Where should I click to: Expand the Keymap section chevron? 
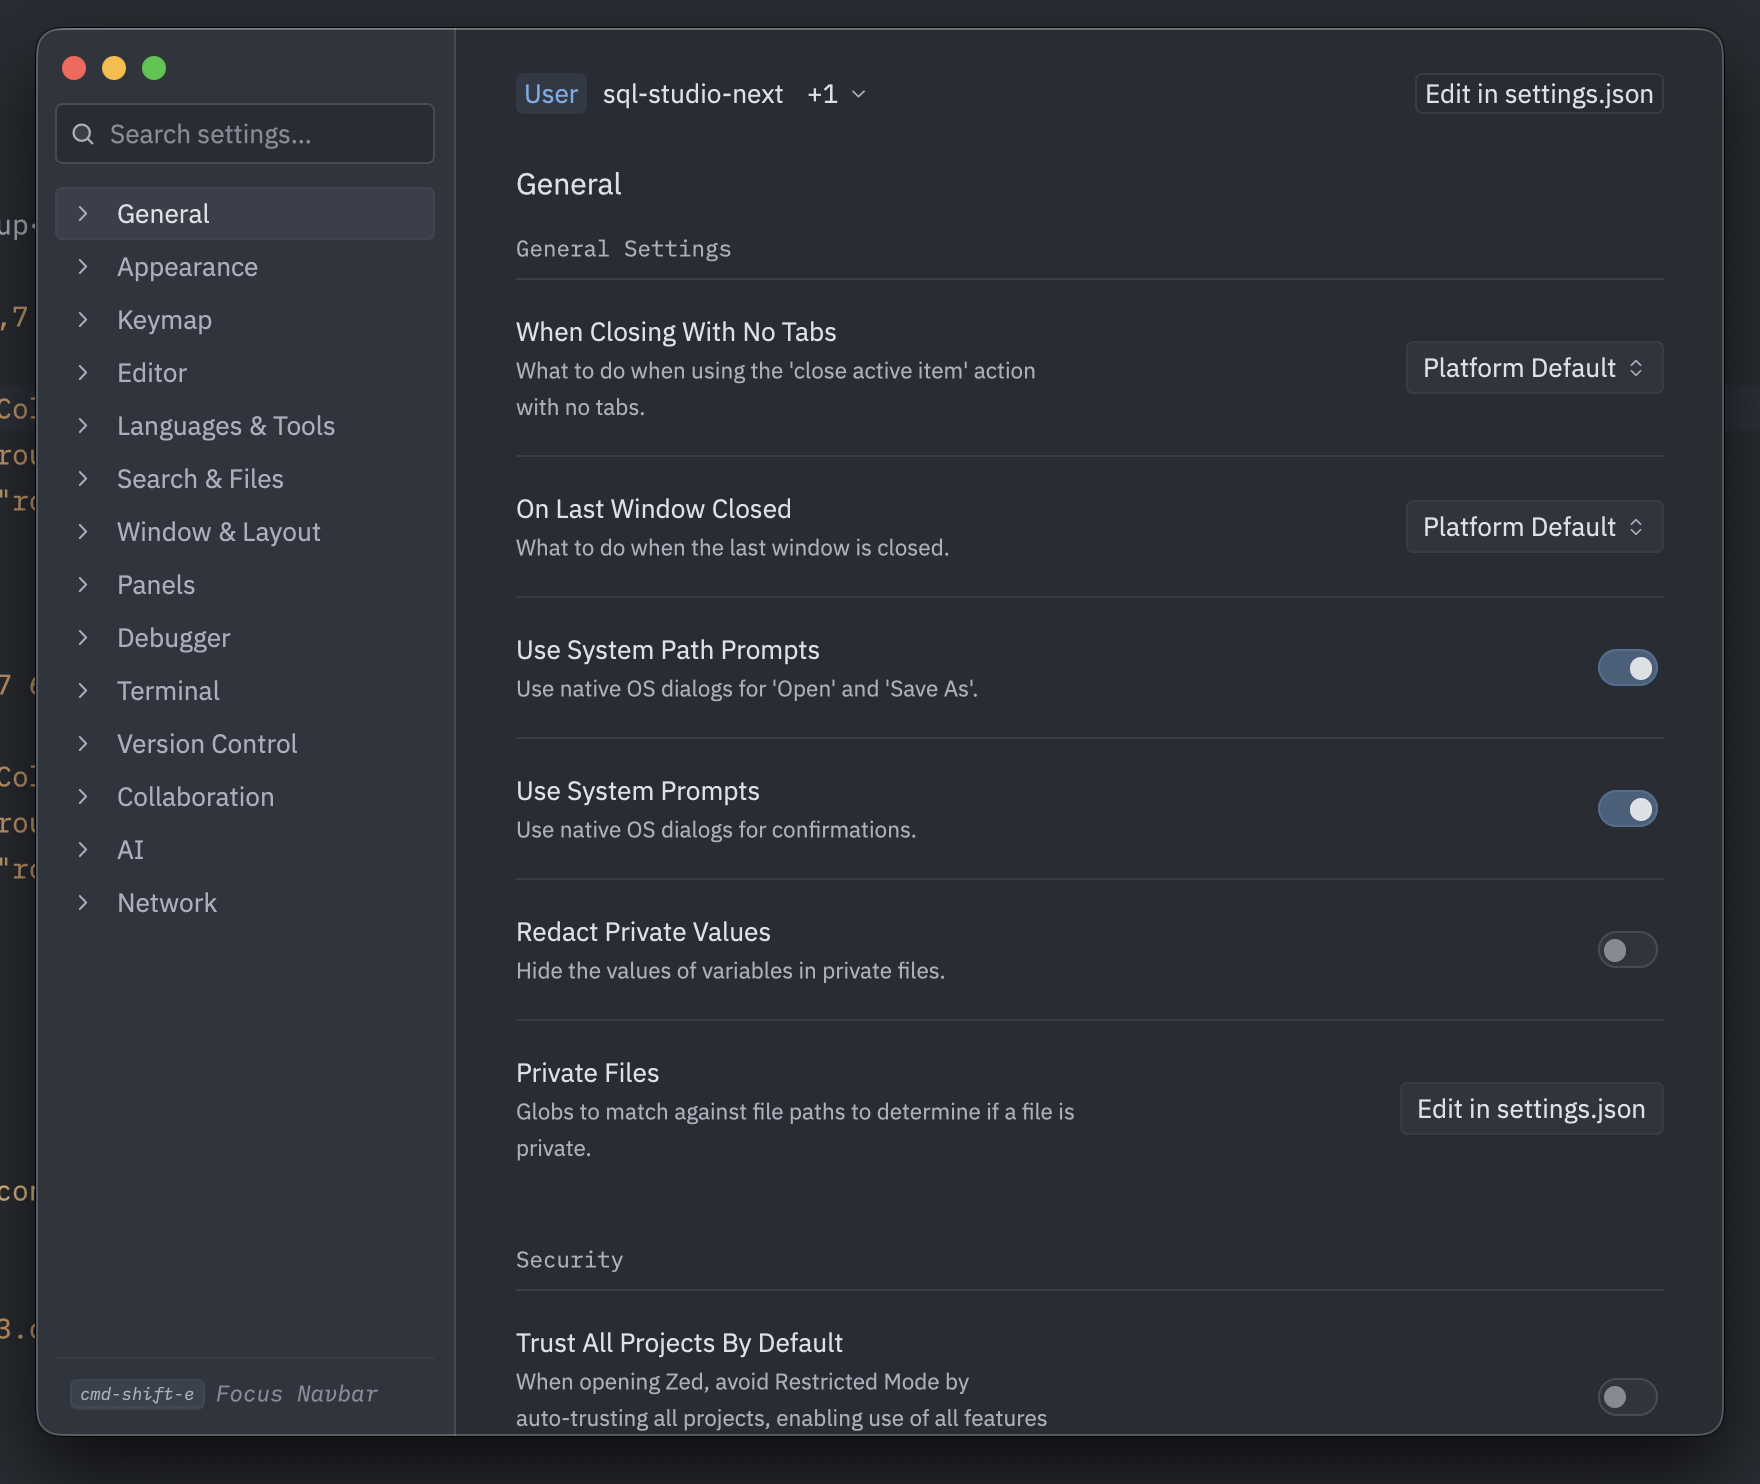coord(83,320)
